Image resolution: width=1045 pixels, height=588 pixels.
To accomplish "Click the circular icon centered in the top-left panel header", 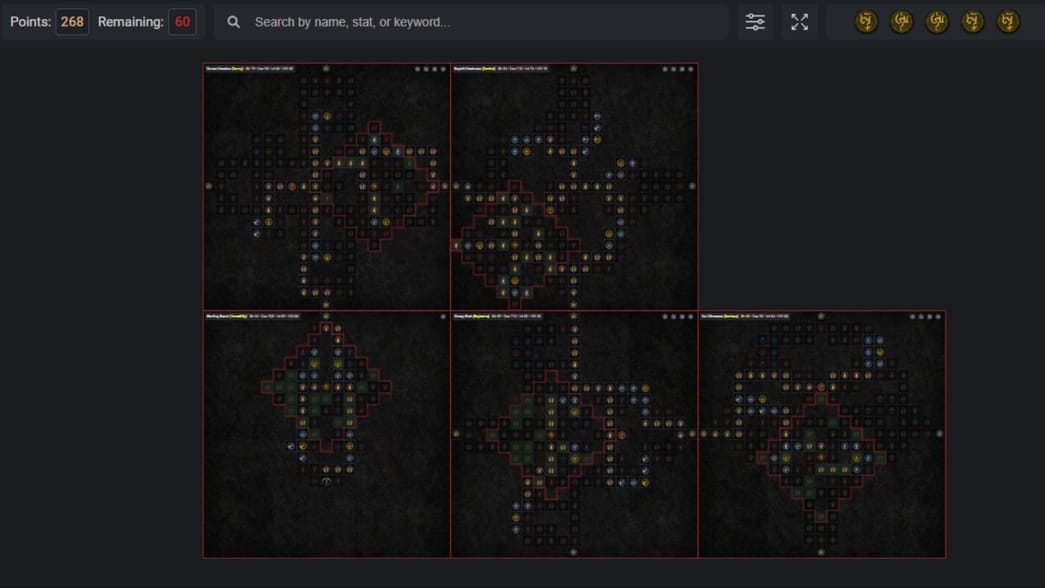I will [326, 70].
